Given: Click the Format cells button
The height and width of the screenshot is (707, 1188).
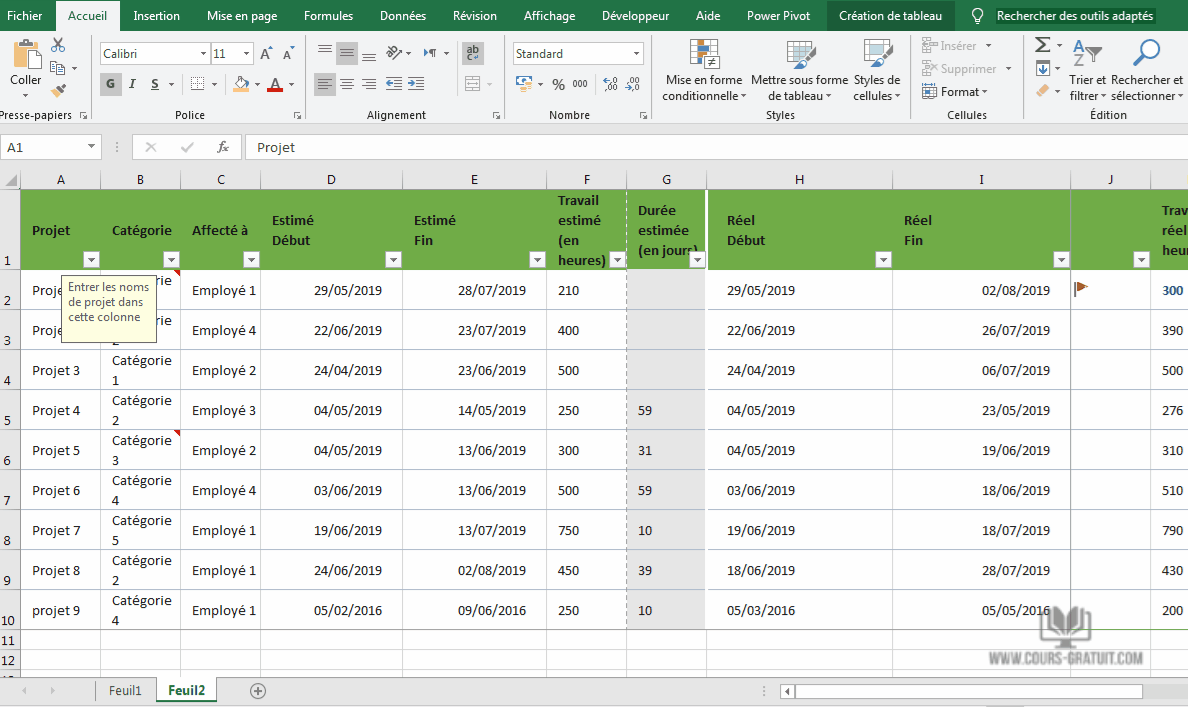Looking at the screenshot, I should 960,92.
